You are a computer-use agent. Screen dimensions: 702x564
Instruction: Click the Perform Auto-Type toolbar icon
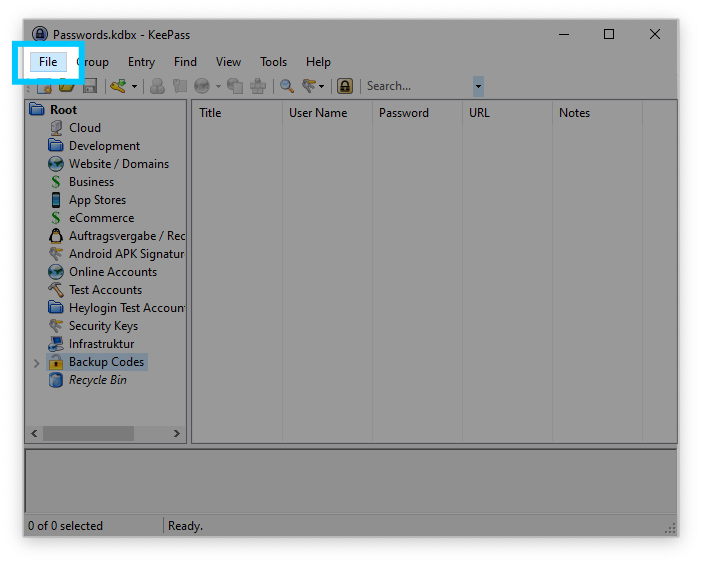(x=258, y=85)
